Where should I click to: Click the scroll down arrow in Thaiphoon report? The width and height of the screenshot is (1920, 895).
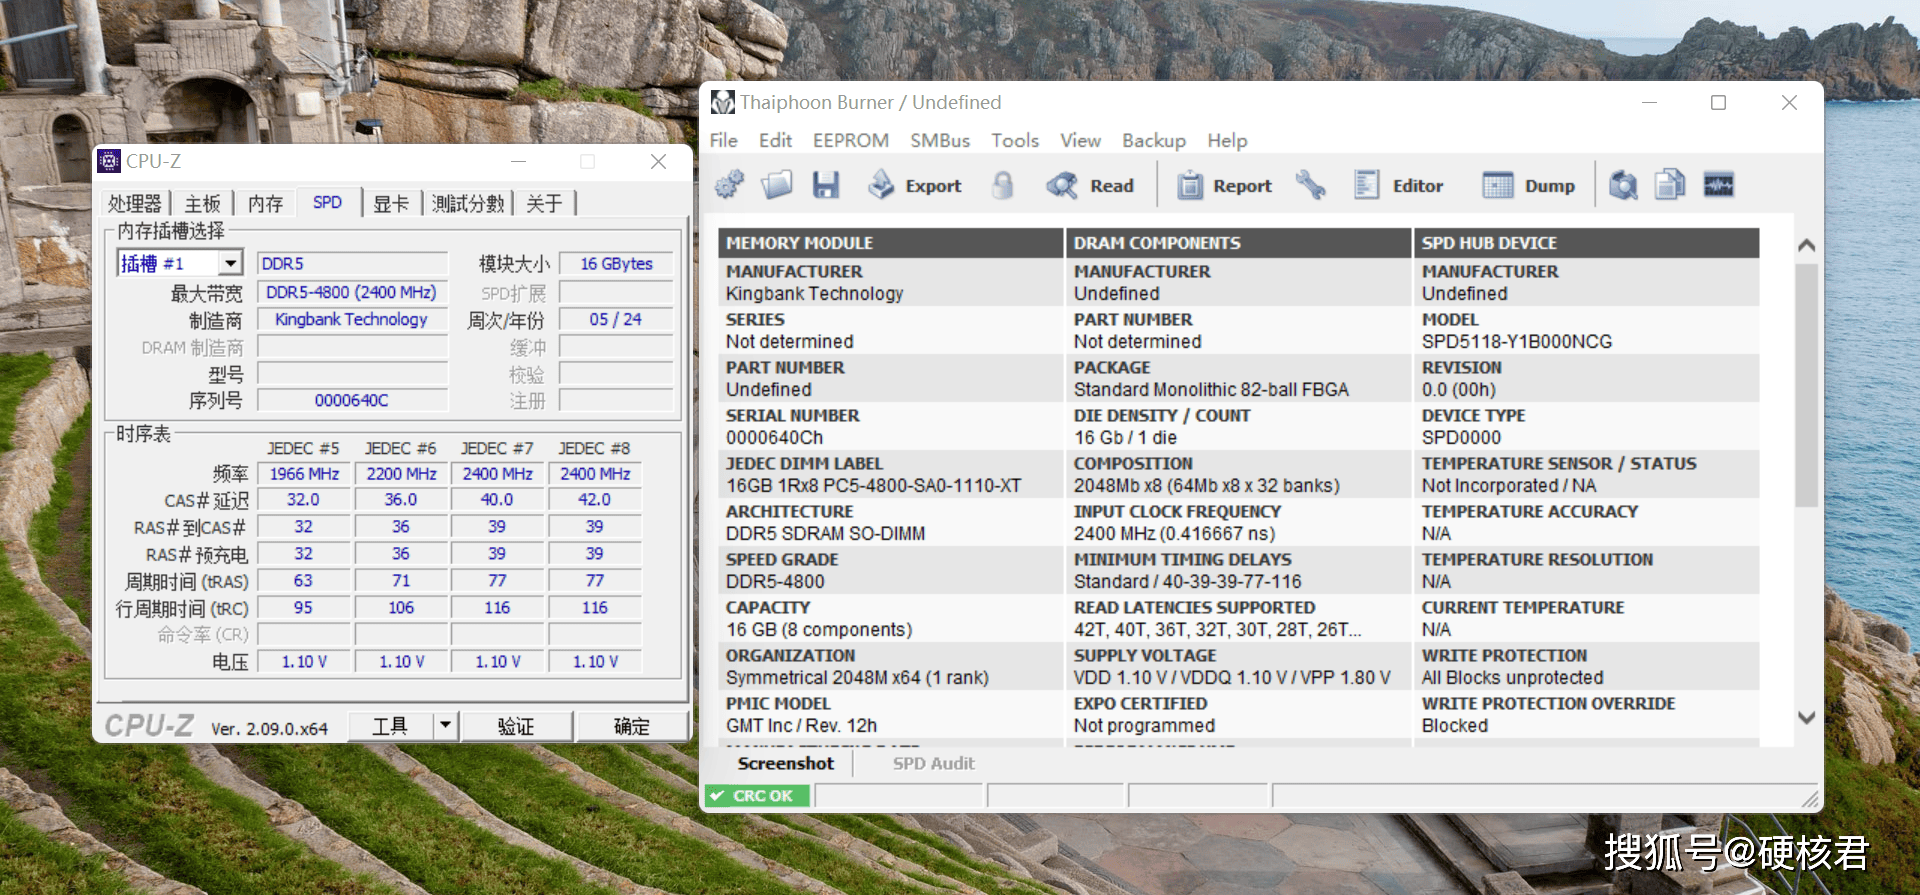coord(1806,717)
